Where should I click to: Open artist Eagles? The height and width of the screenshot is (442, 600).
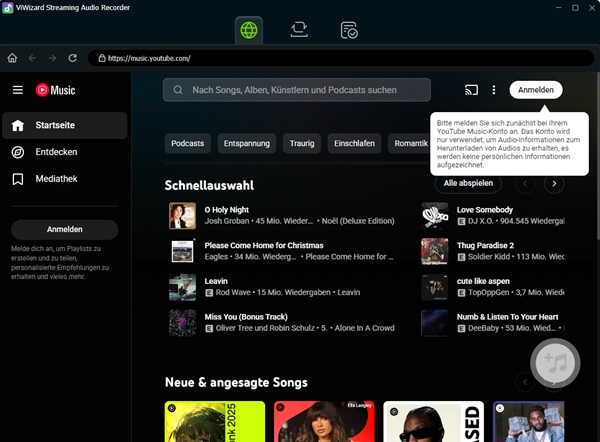point(216,257)
